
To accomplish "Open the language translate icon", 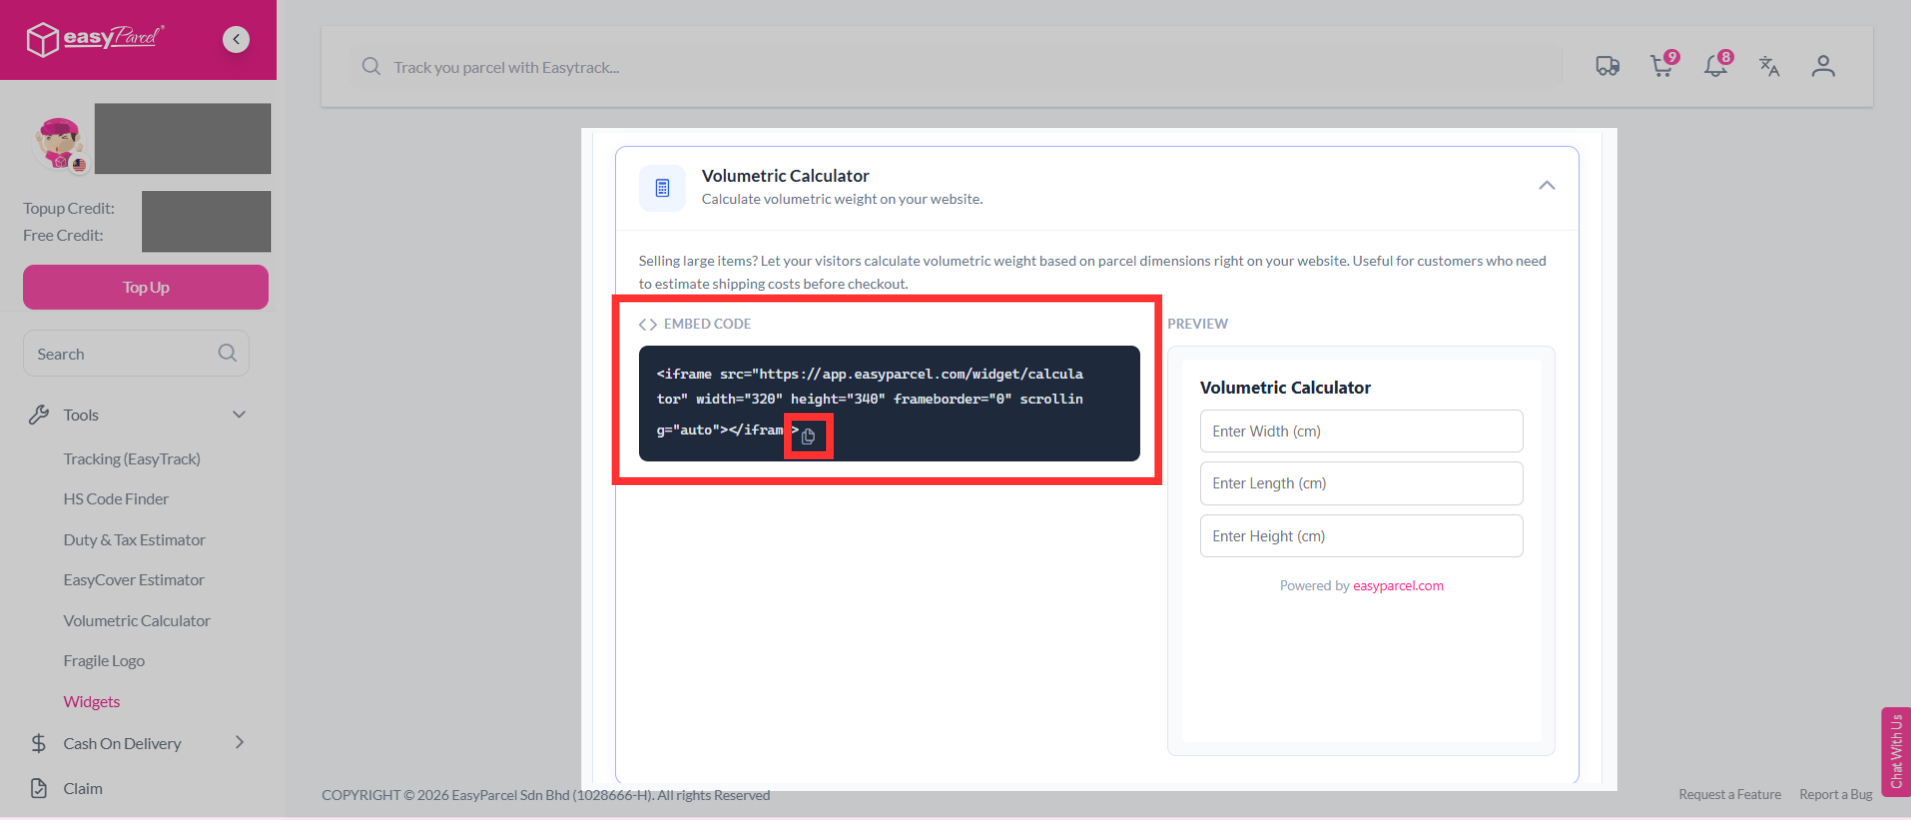I will 1769,66.
